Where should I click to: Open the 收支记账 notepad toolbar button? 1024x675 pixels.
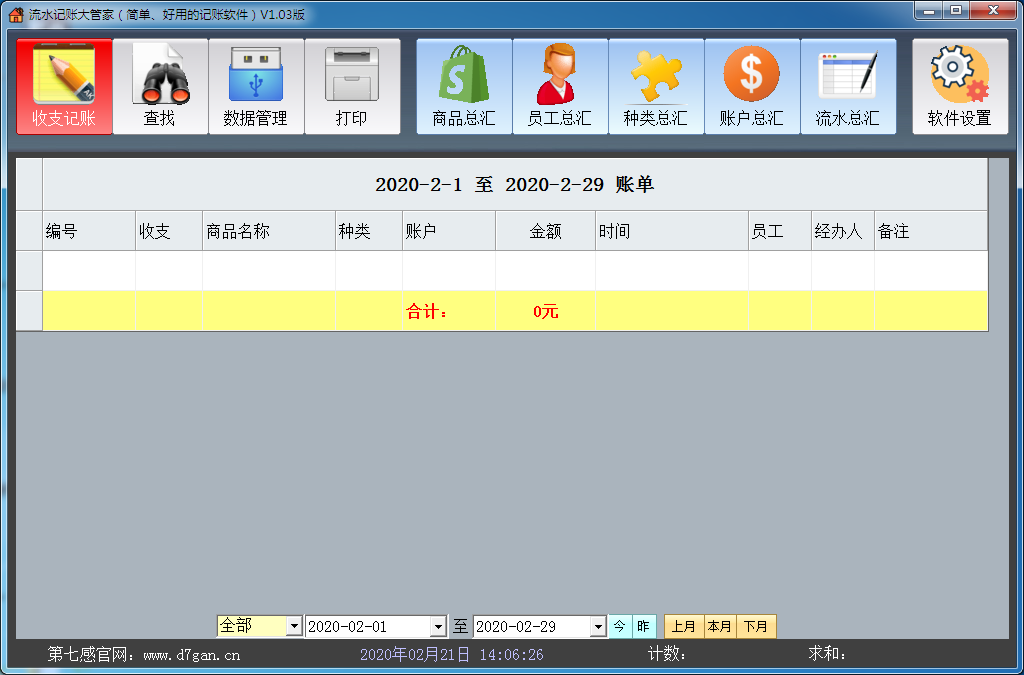pyautogui.click(x=65, y=86)
